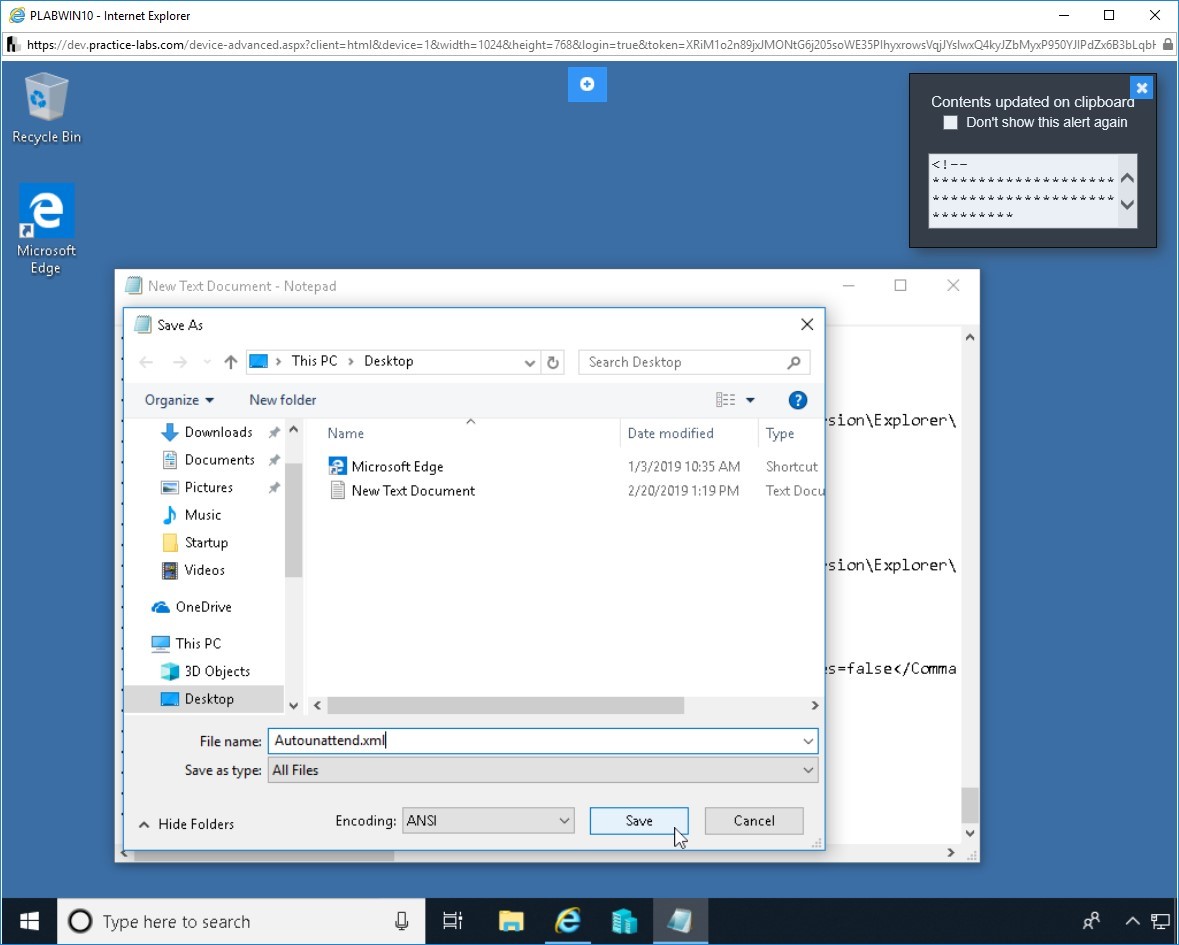Change the view layout icon
The width and height of the screenshot is (1179, 945).
[x=726, y=400]
